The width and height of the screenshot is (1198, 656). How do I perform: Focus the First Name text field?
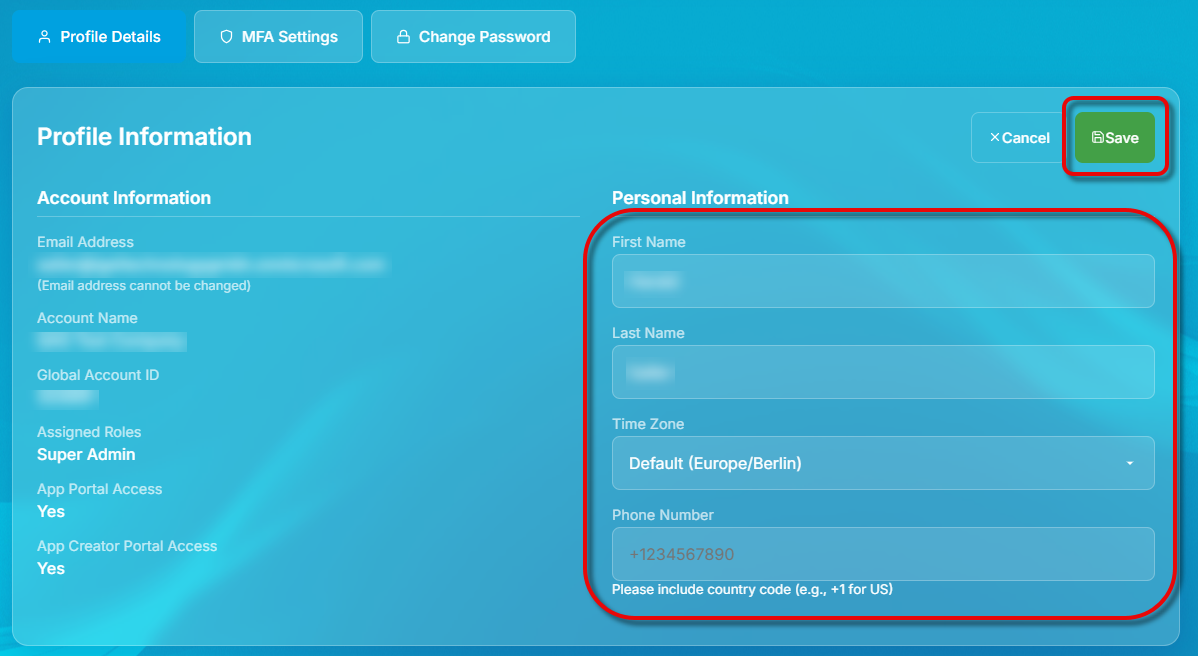883,281
